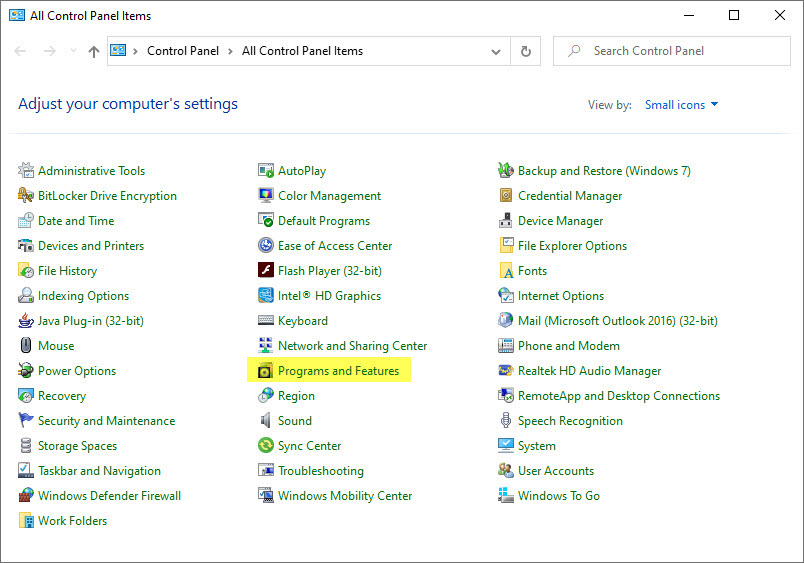Open the Windows Mobility Center link
The image size is (804, 563).
345,495
